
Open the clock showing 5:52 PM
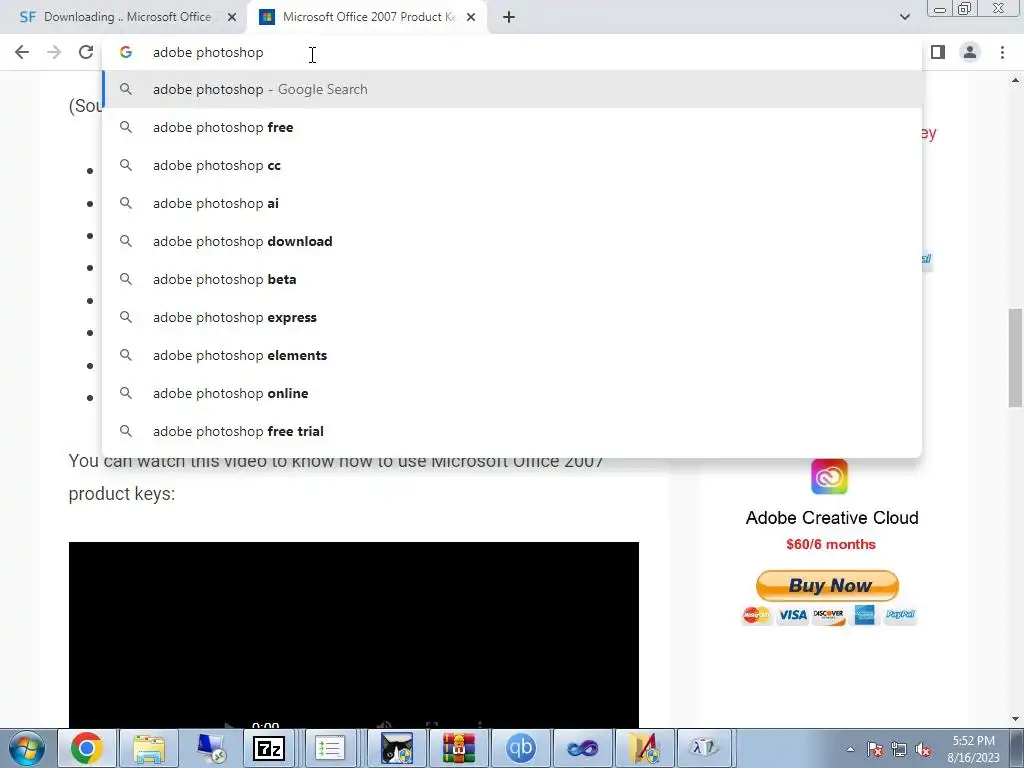tap(974, 749)
